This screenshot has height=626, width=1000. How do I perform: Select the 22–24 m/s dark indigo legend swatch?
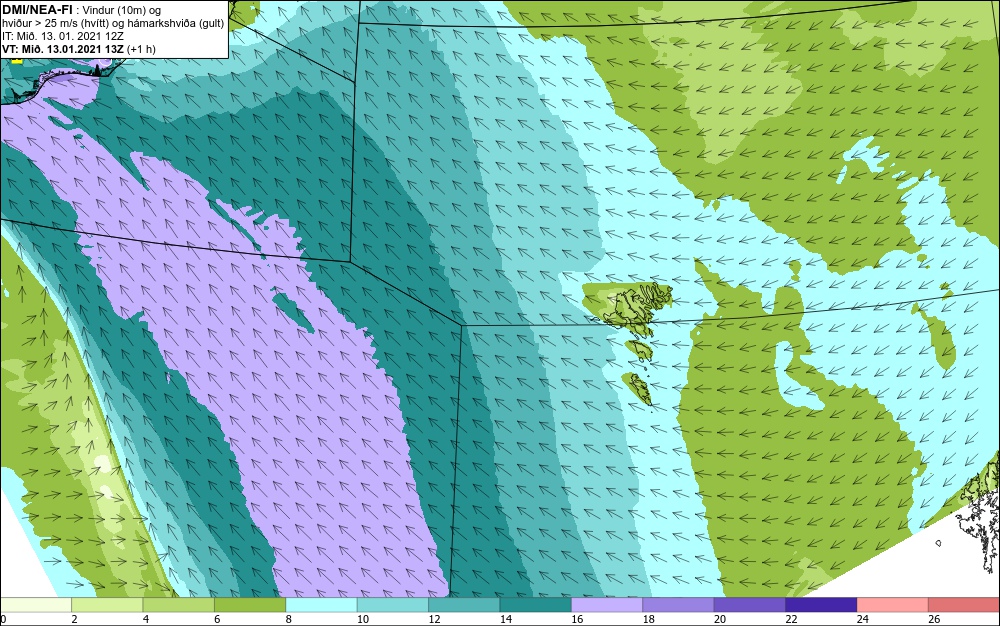(821, 605)
